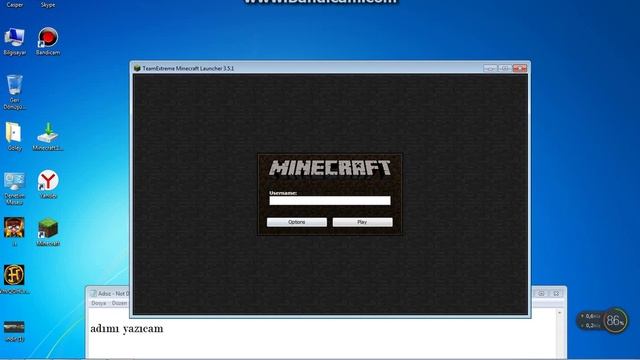Click the MINECRAFT logo in launcher
Screen dimensions: 640x360
click(x=330, y=168)
